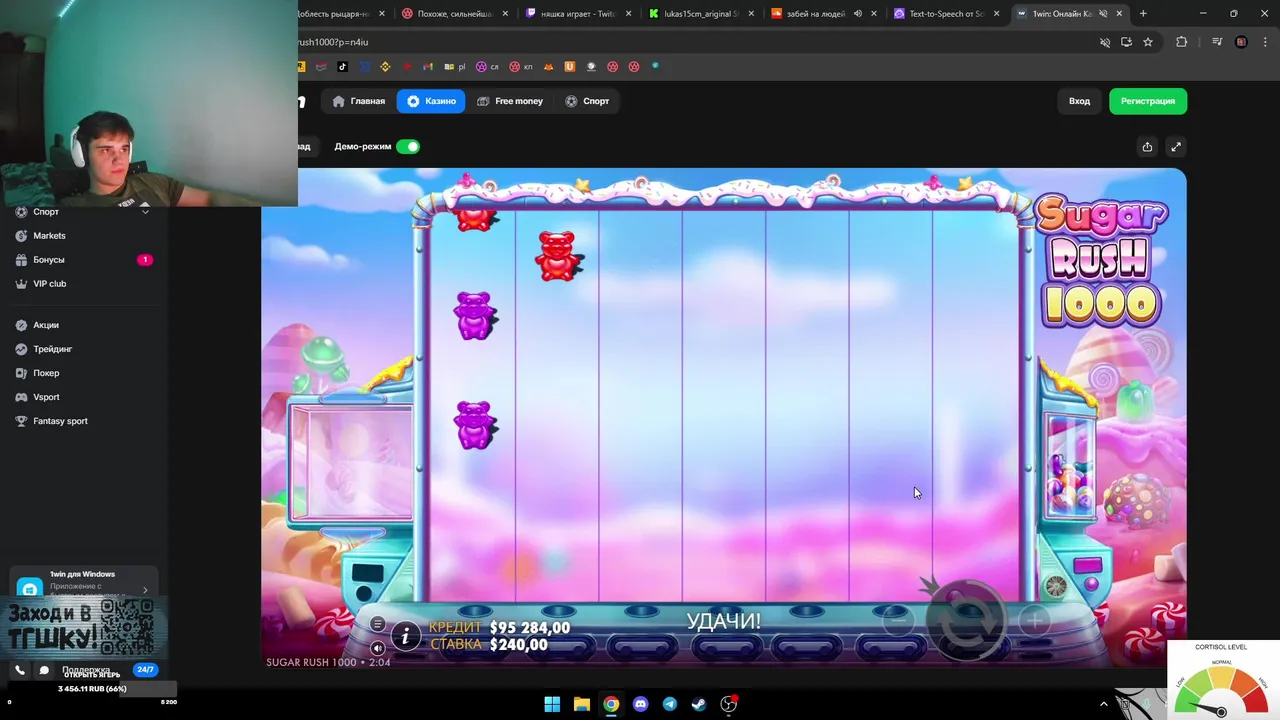
Task: Switch to the Text-to-Speech tab
Action: tap(947, 14)
